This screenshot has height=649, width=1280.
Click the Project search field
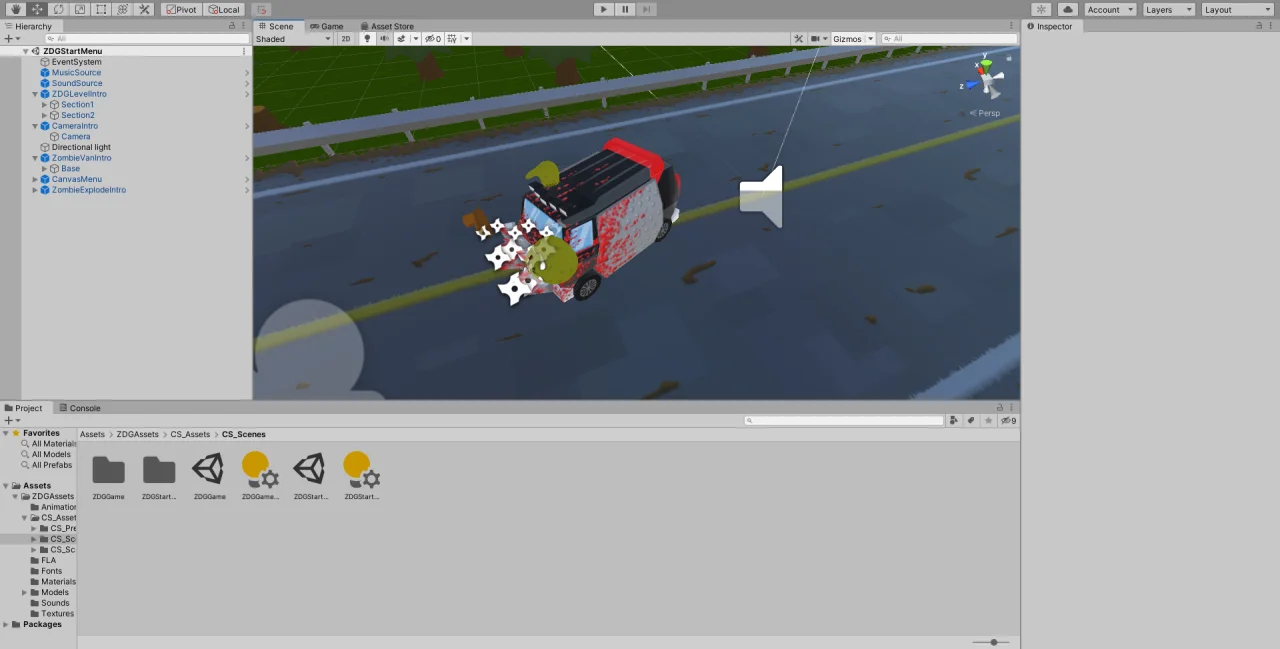pos(845,421)
